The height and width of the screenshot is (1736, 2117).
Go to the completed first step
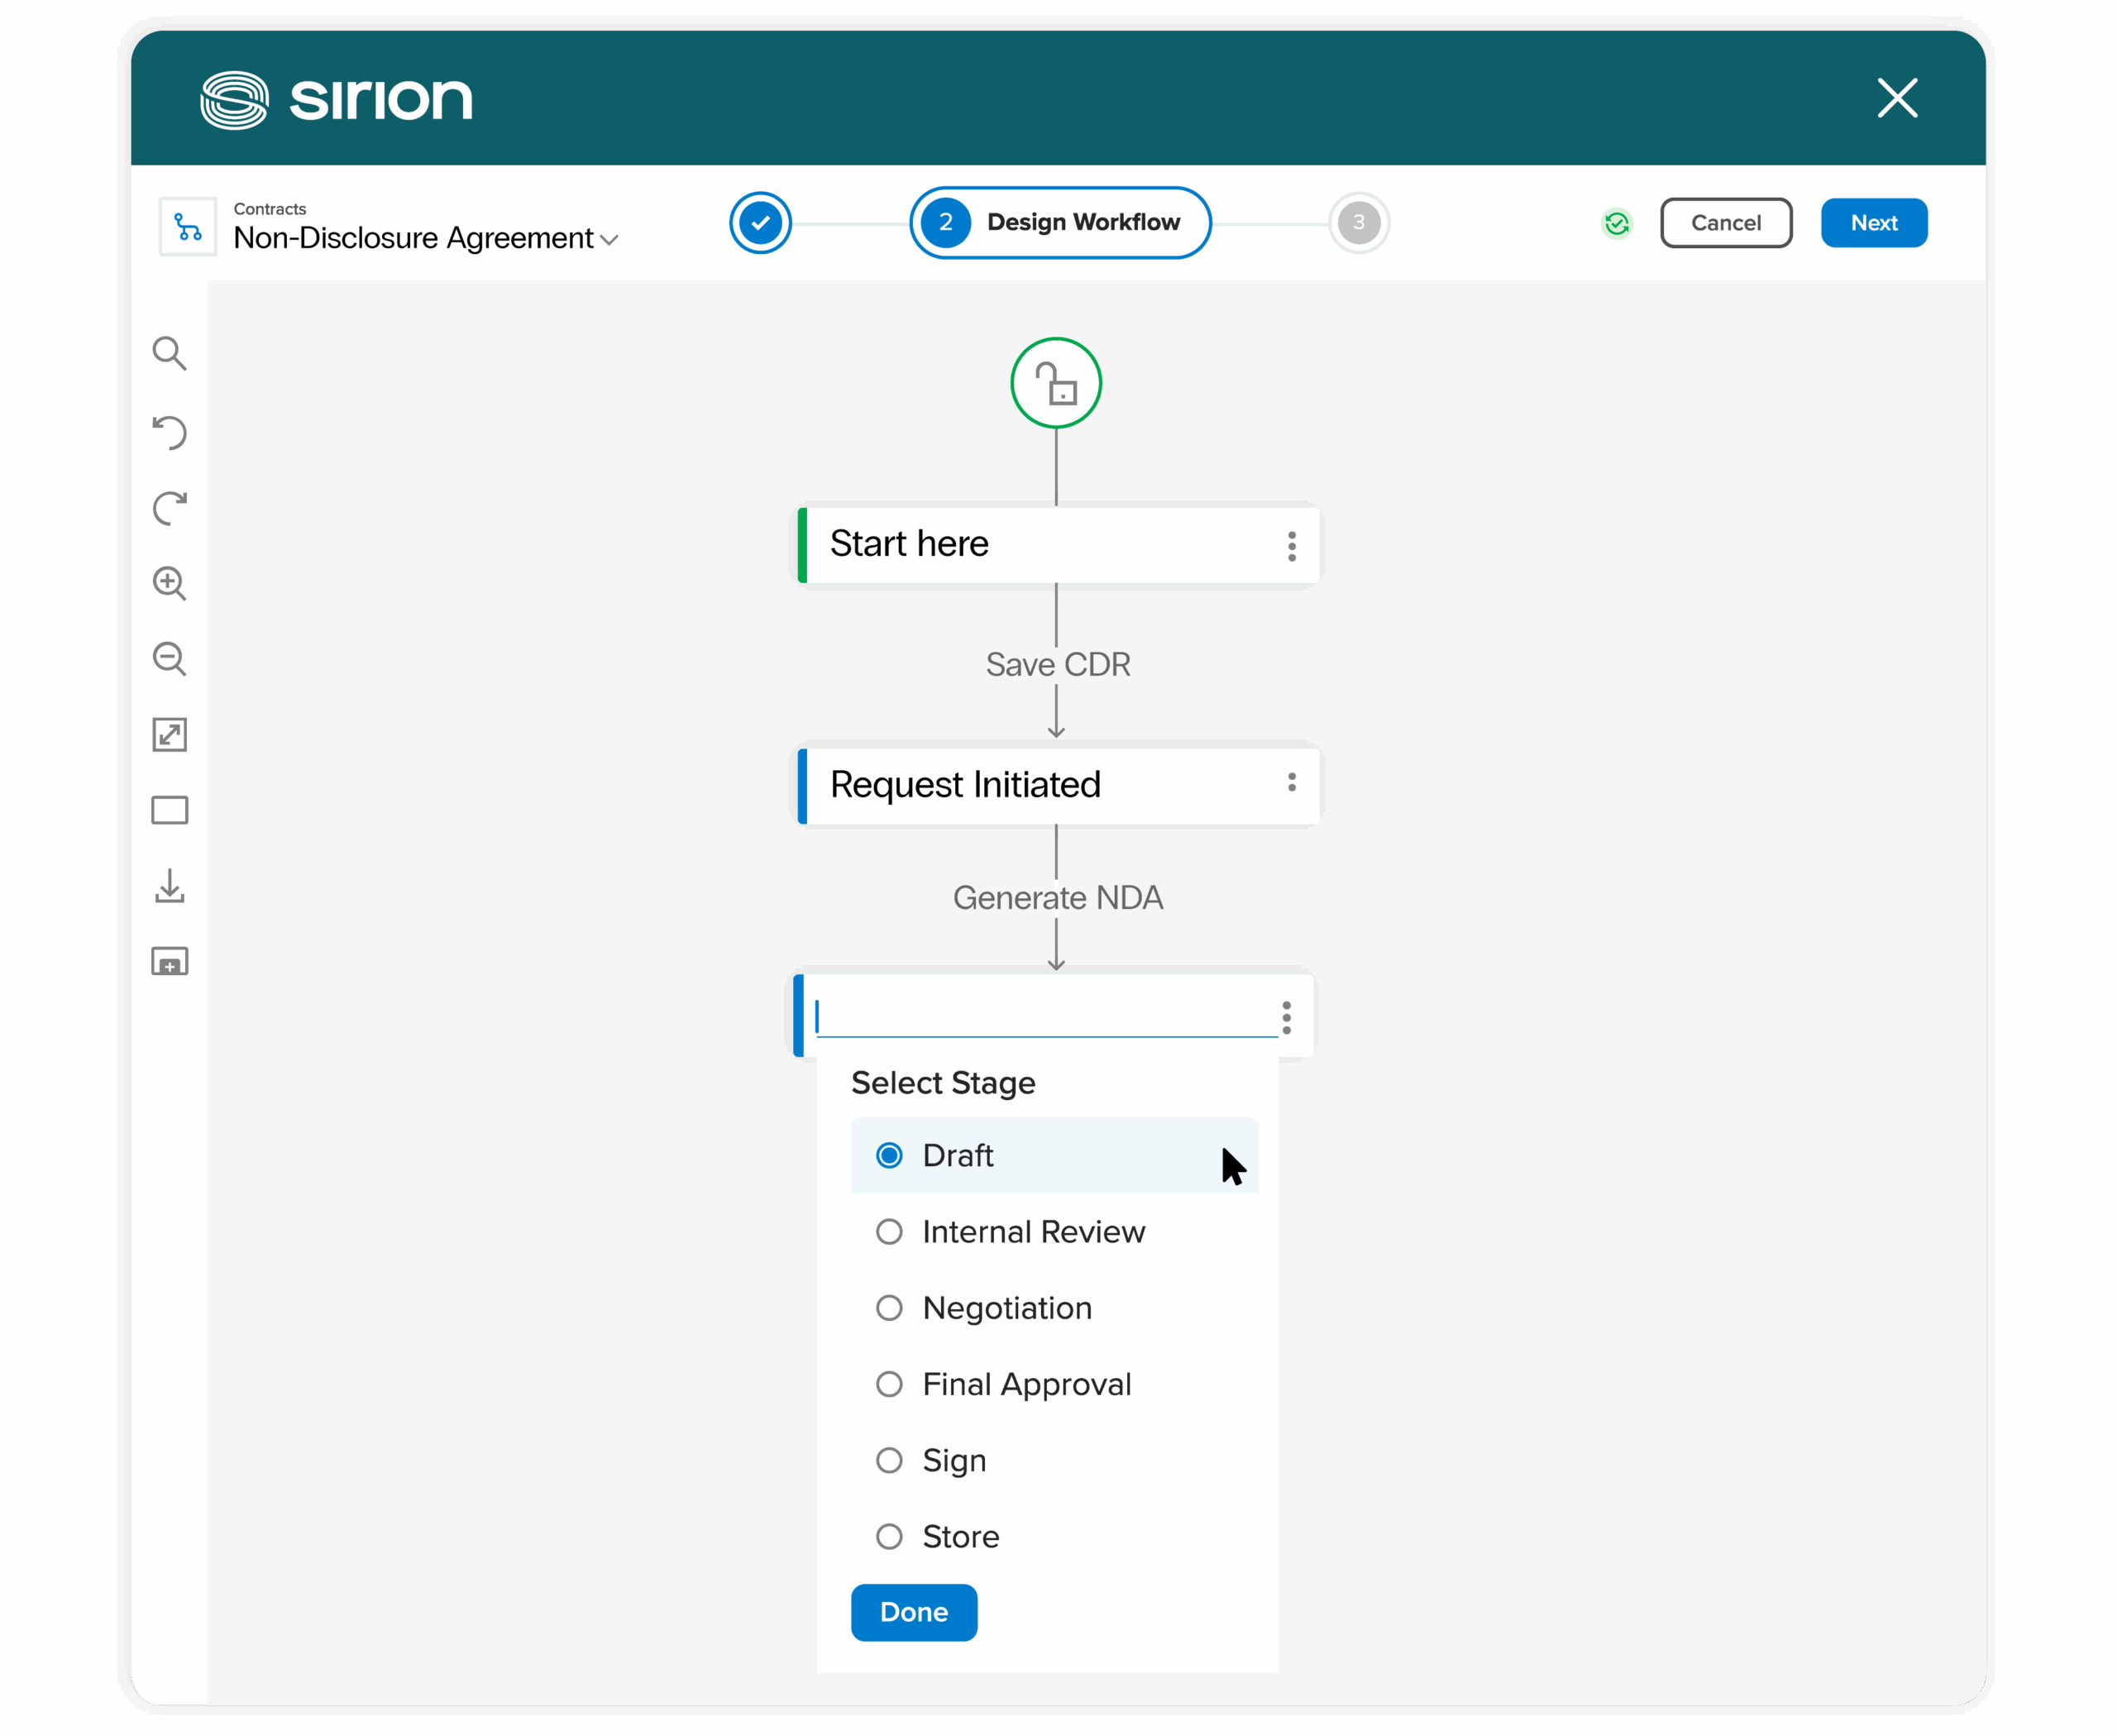click(x=760, y=223)
